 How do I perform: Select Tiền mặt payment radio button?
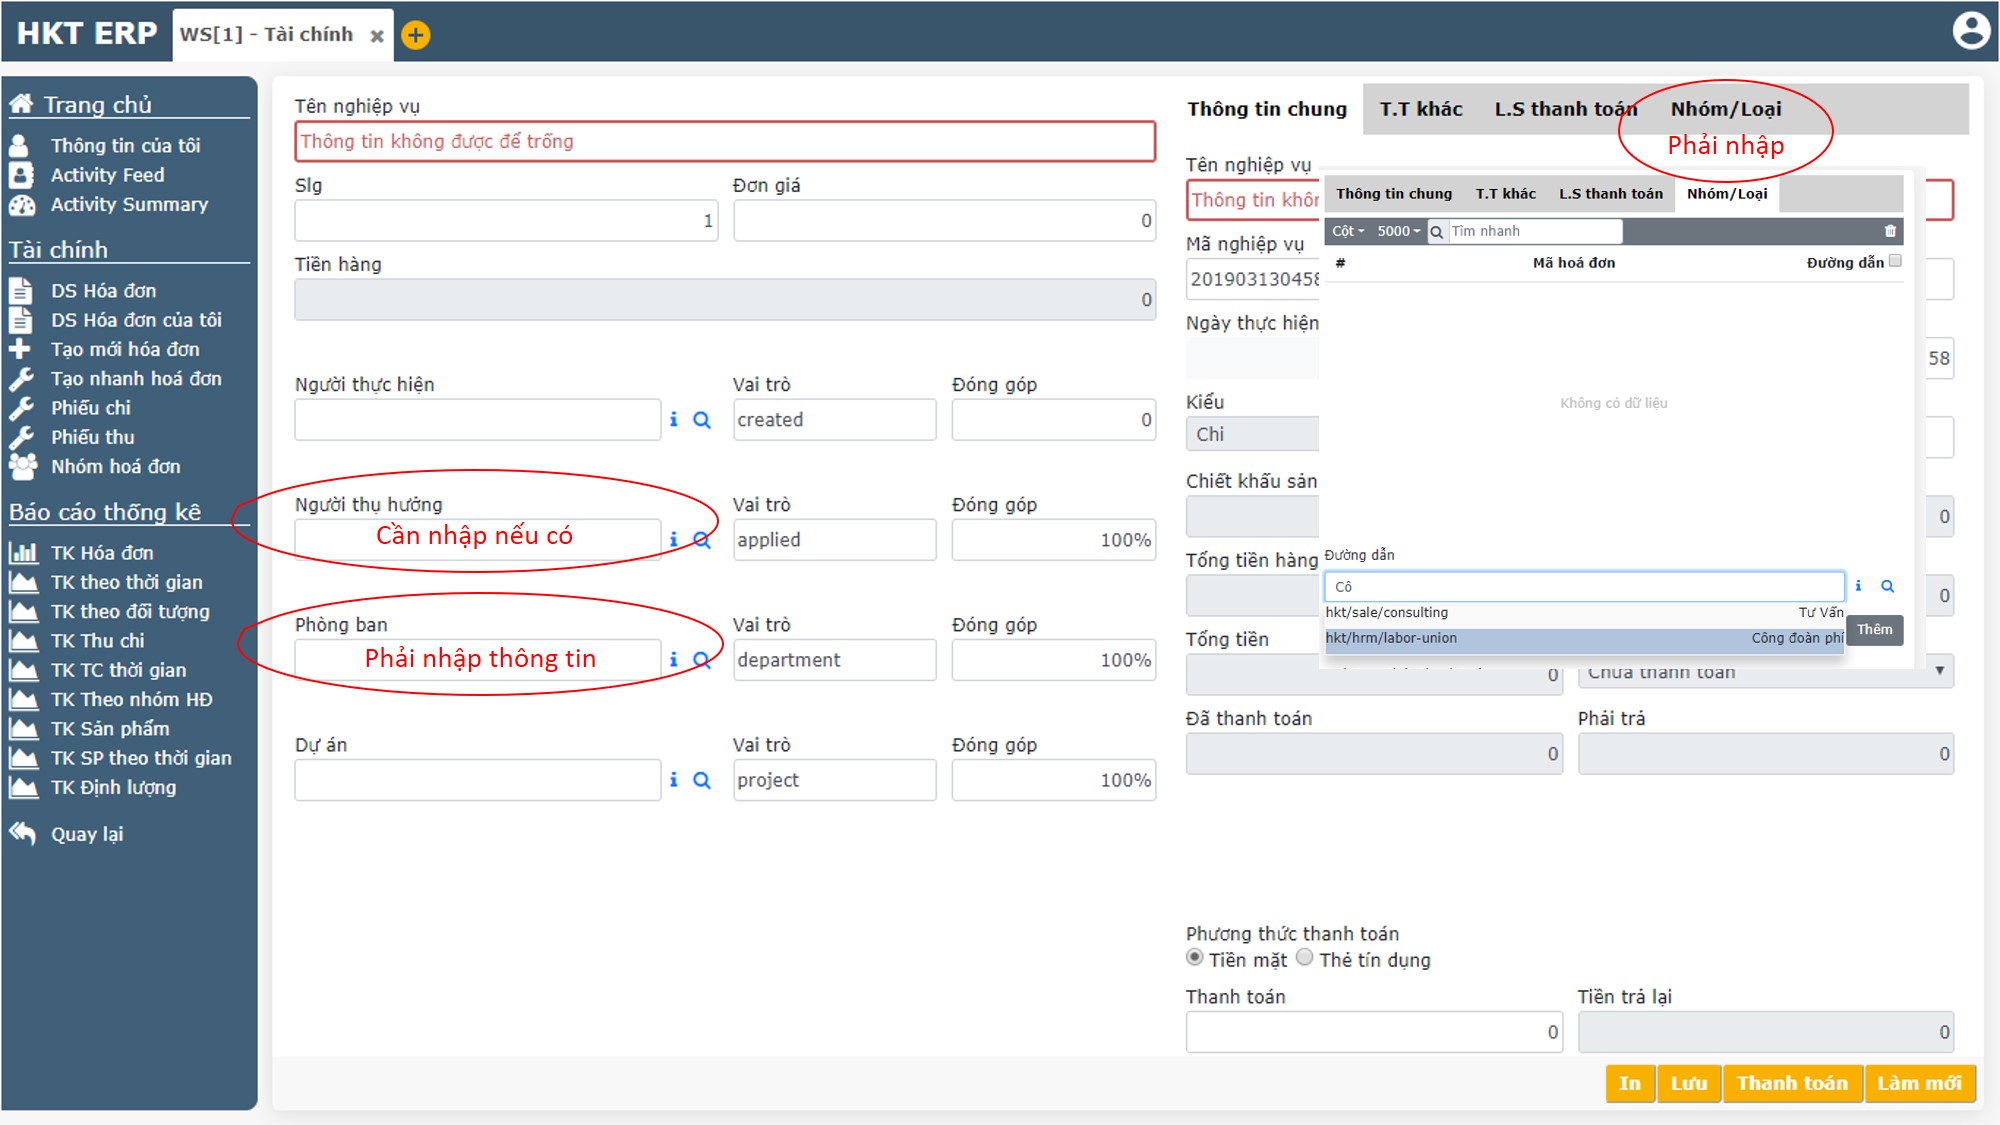point(1194,958)
